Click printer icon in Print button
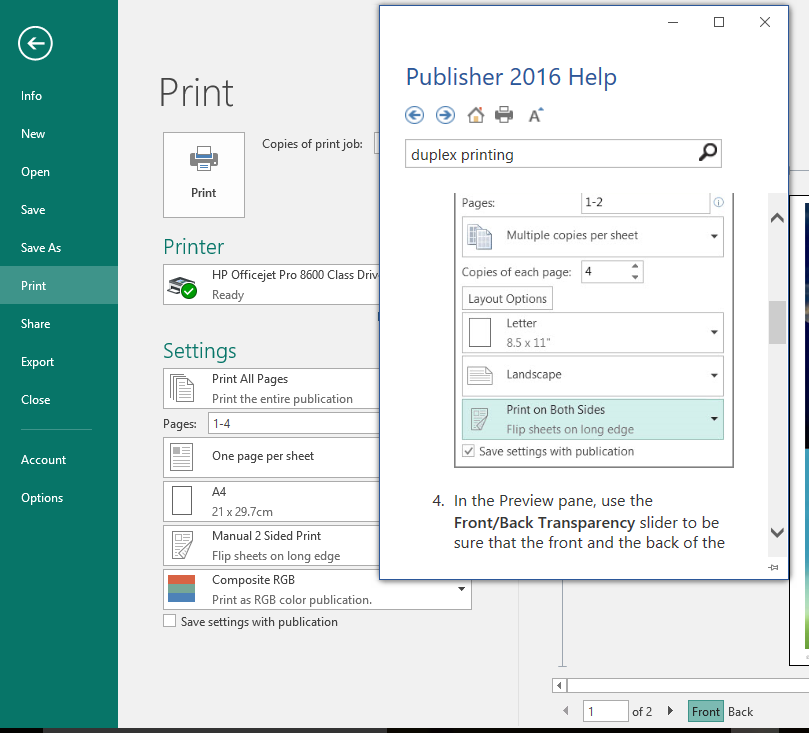 [204, 158]
